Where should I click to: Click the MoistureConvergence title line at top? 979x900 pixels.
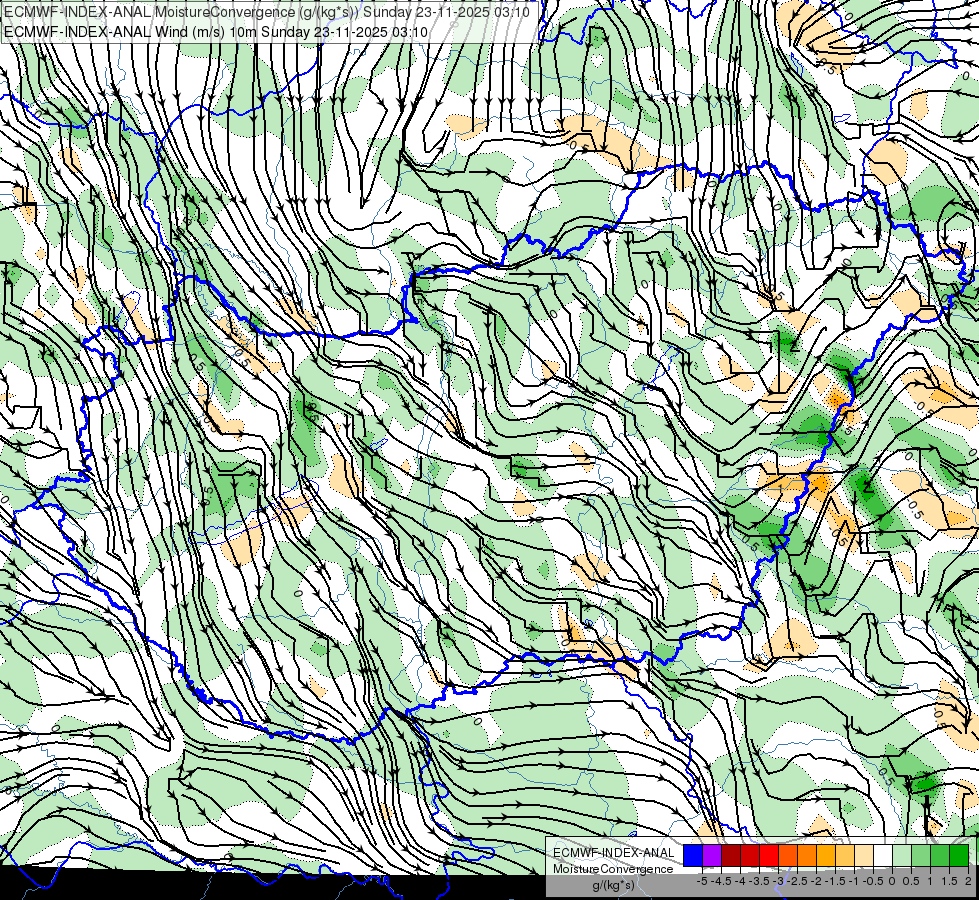[267, 12]
